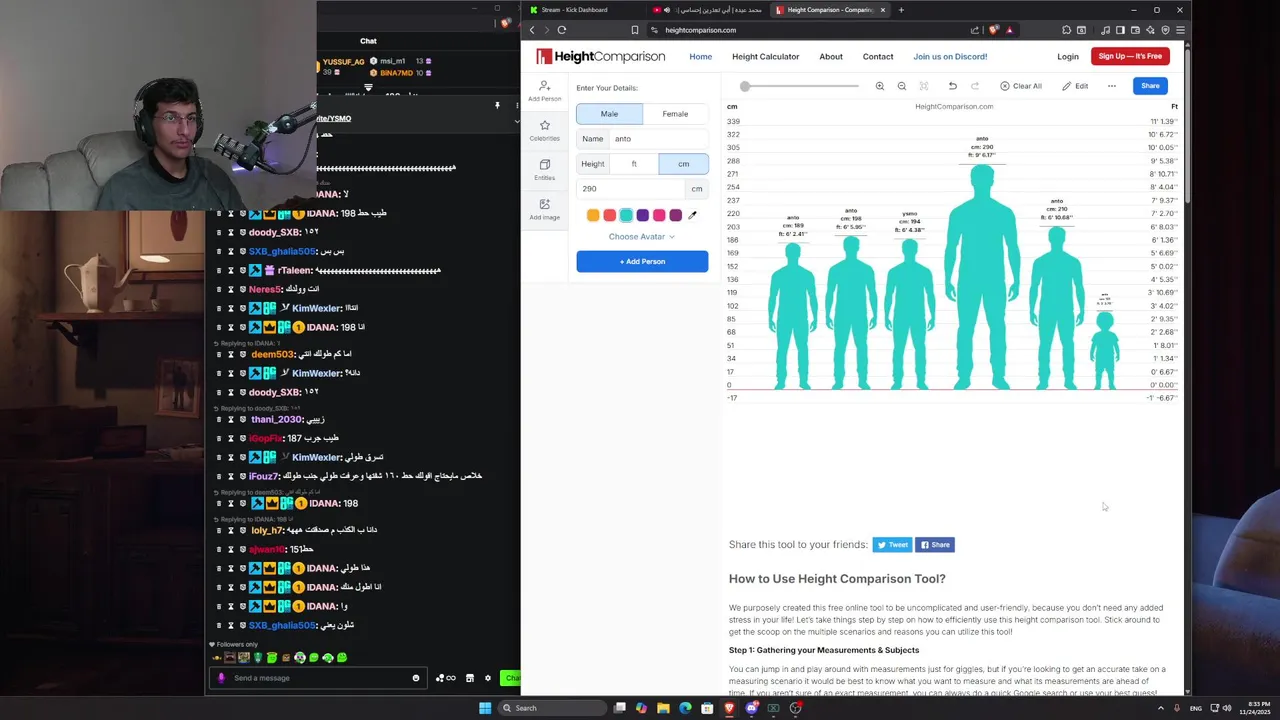Click the Windows taskbar Search box
The height and width of the screenshot is (720, 1280).
pyautogui.click(x=554, y=708)
